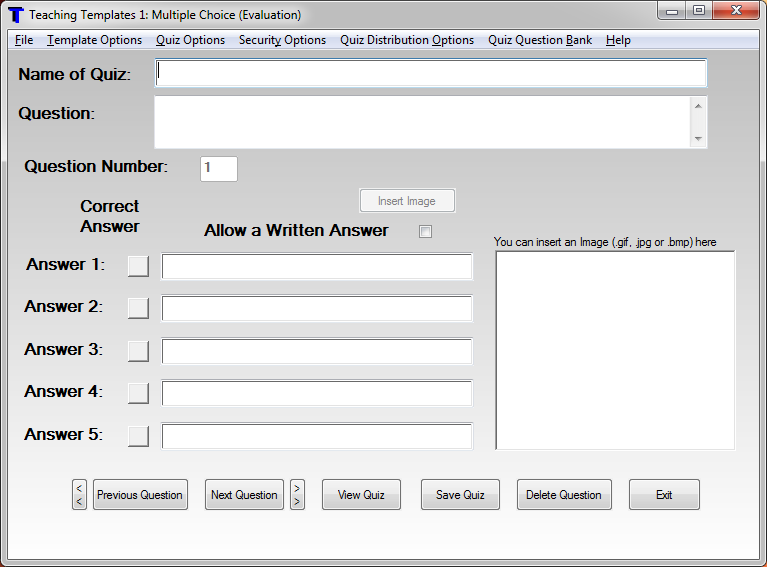The image size is (767, 567).
Task: Close the Teaching Templates window
Action: point(737,11)
